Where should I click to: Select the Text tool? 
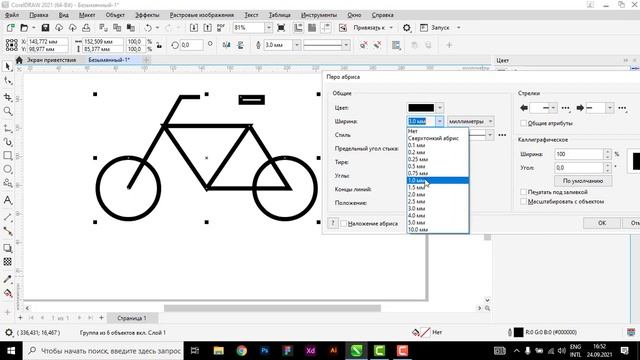coord(7,200)
